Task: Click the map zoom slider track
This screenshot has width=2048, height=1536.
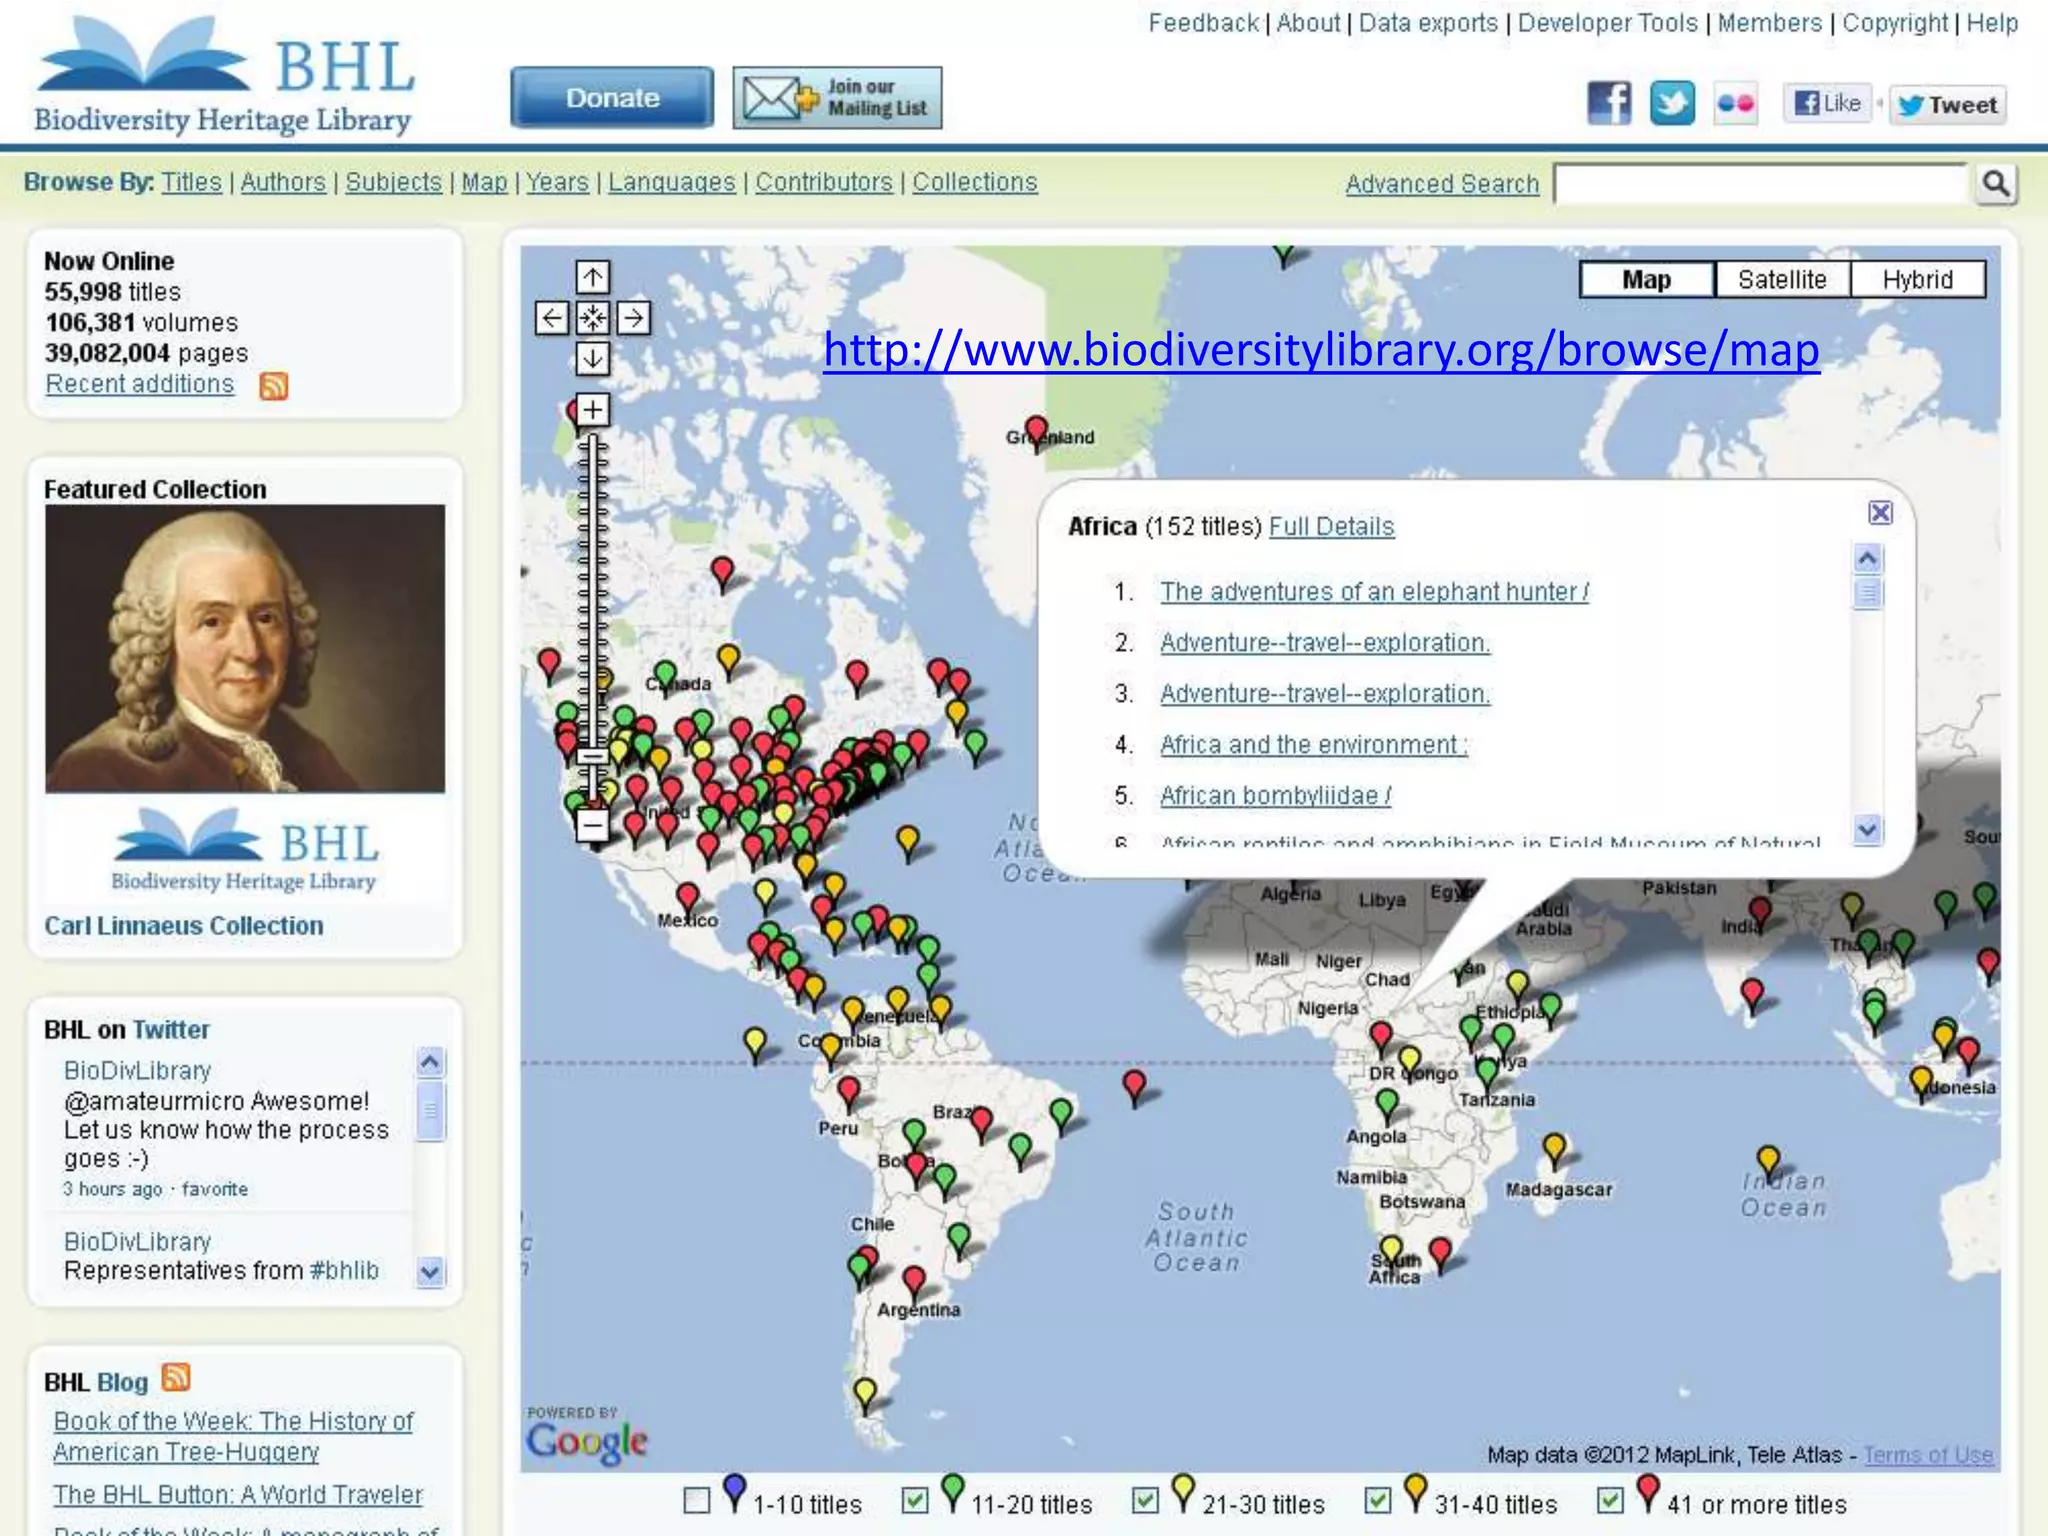Action: tap(593, 600)
